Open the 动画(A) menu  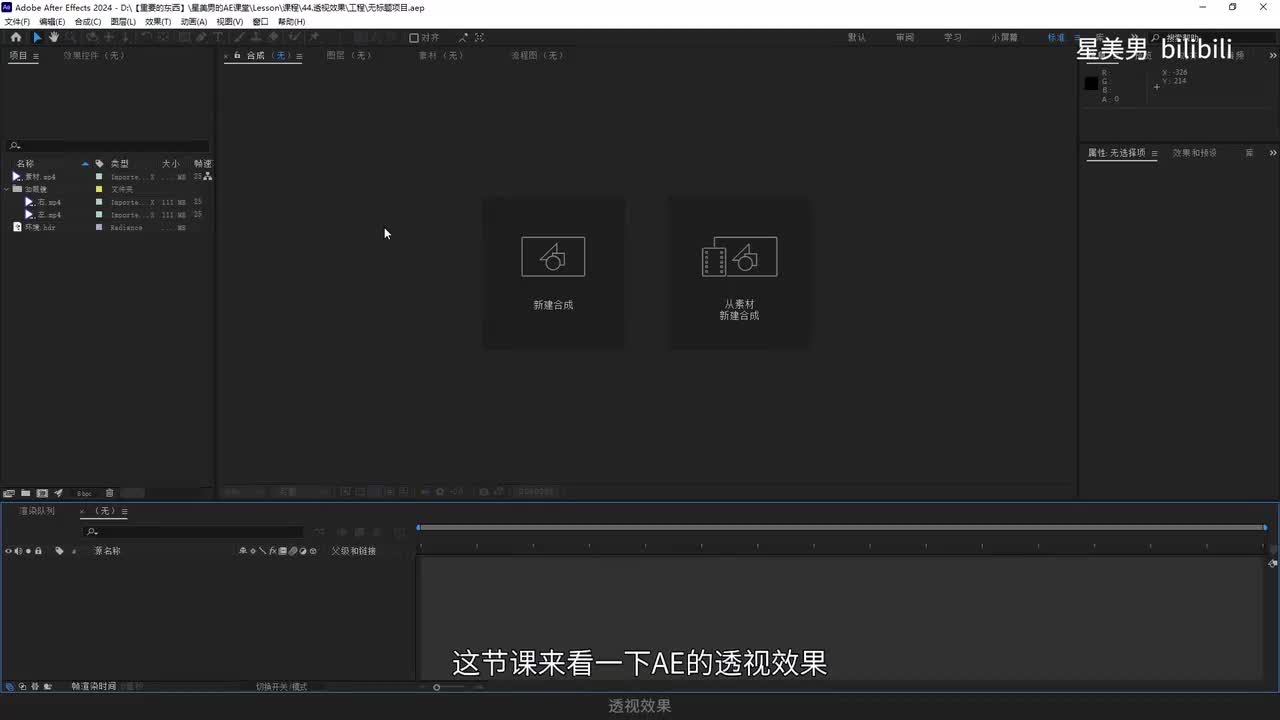(x=194, y=21)
